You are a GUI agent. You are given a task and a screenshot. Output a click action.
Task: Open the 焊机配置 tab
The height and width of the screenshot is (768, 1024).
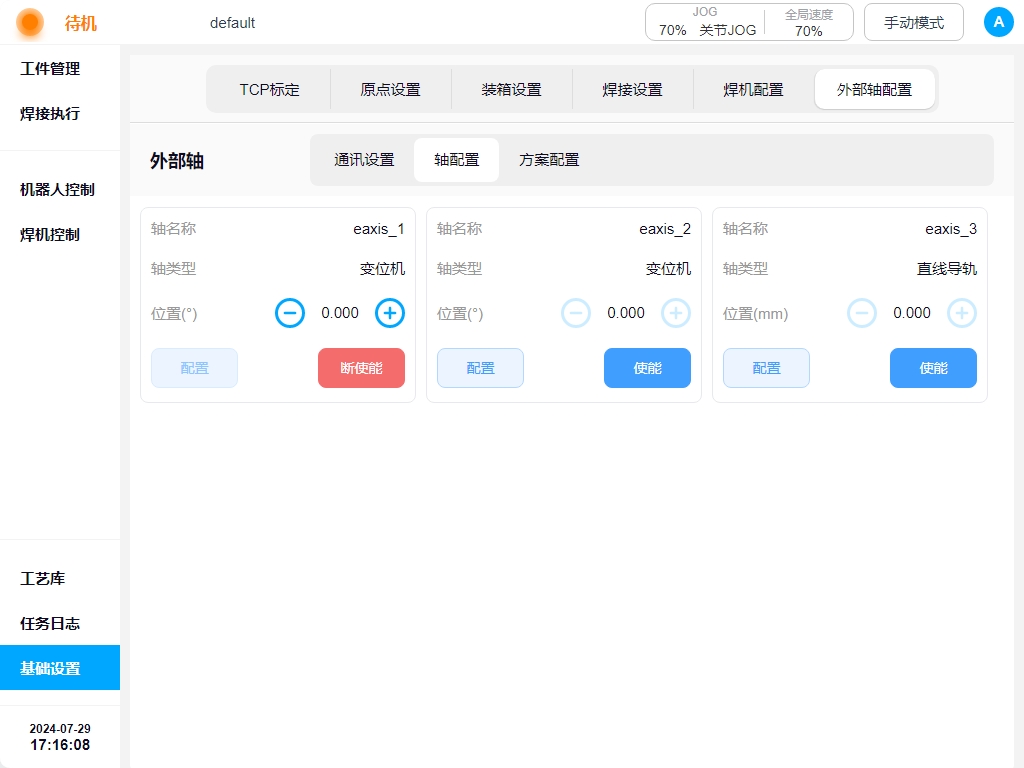click(x=753, y=89)
